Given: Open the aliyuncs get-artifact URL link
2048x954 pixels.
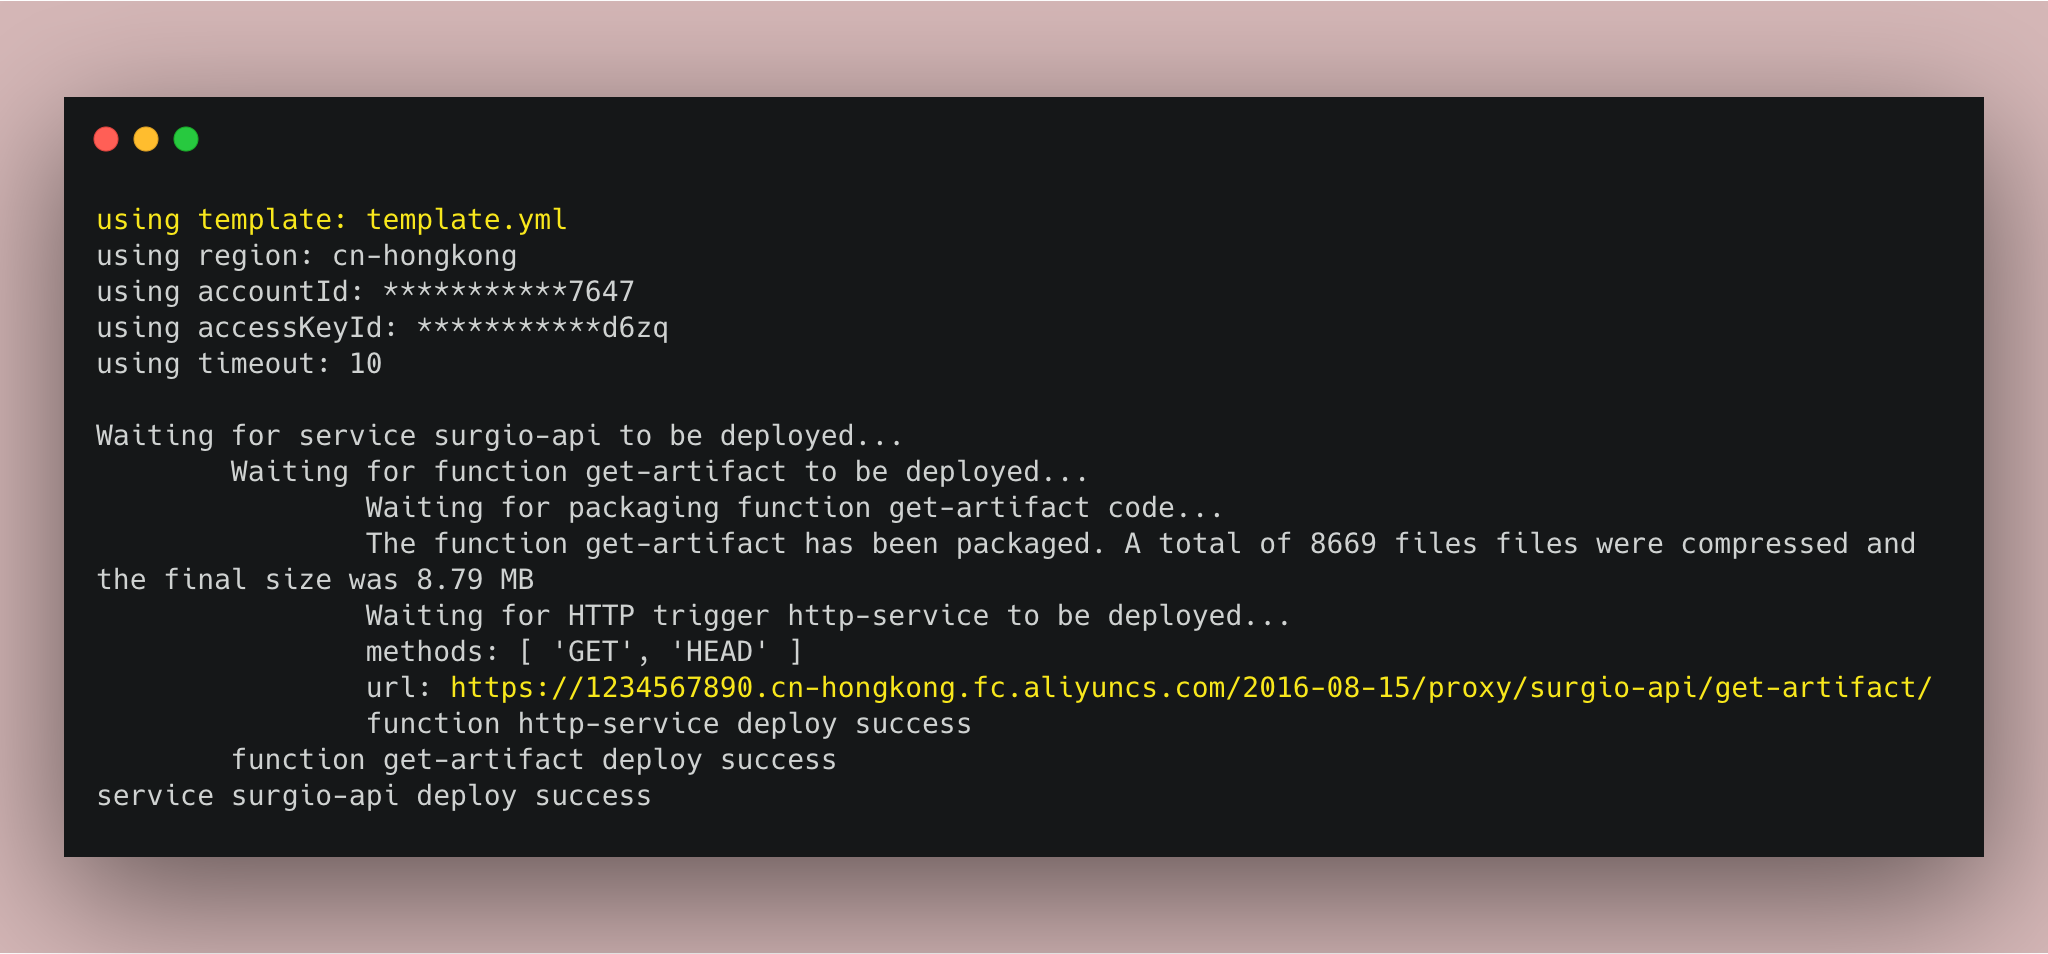Looking at the screenshot, I should pos(1191,688).
